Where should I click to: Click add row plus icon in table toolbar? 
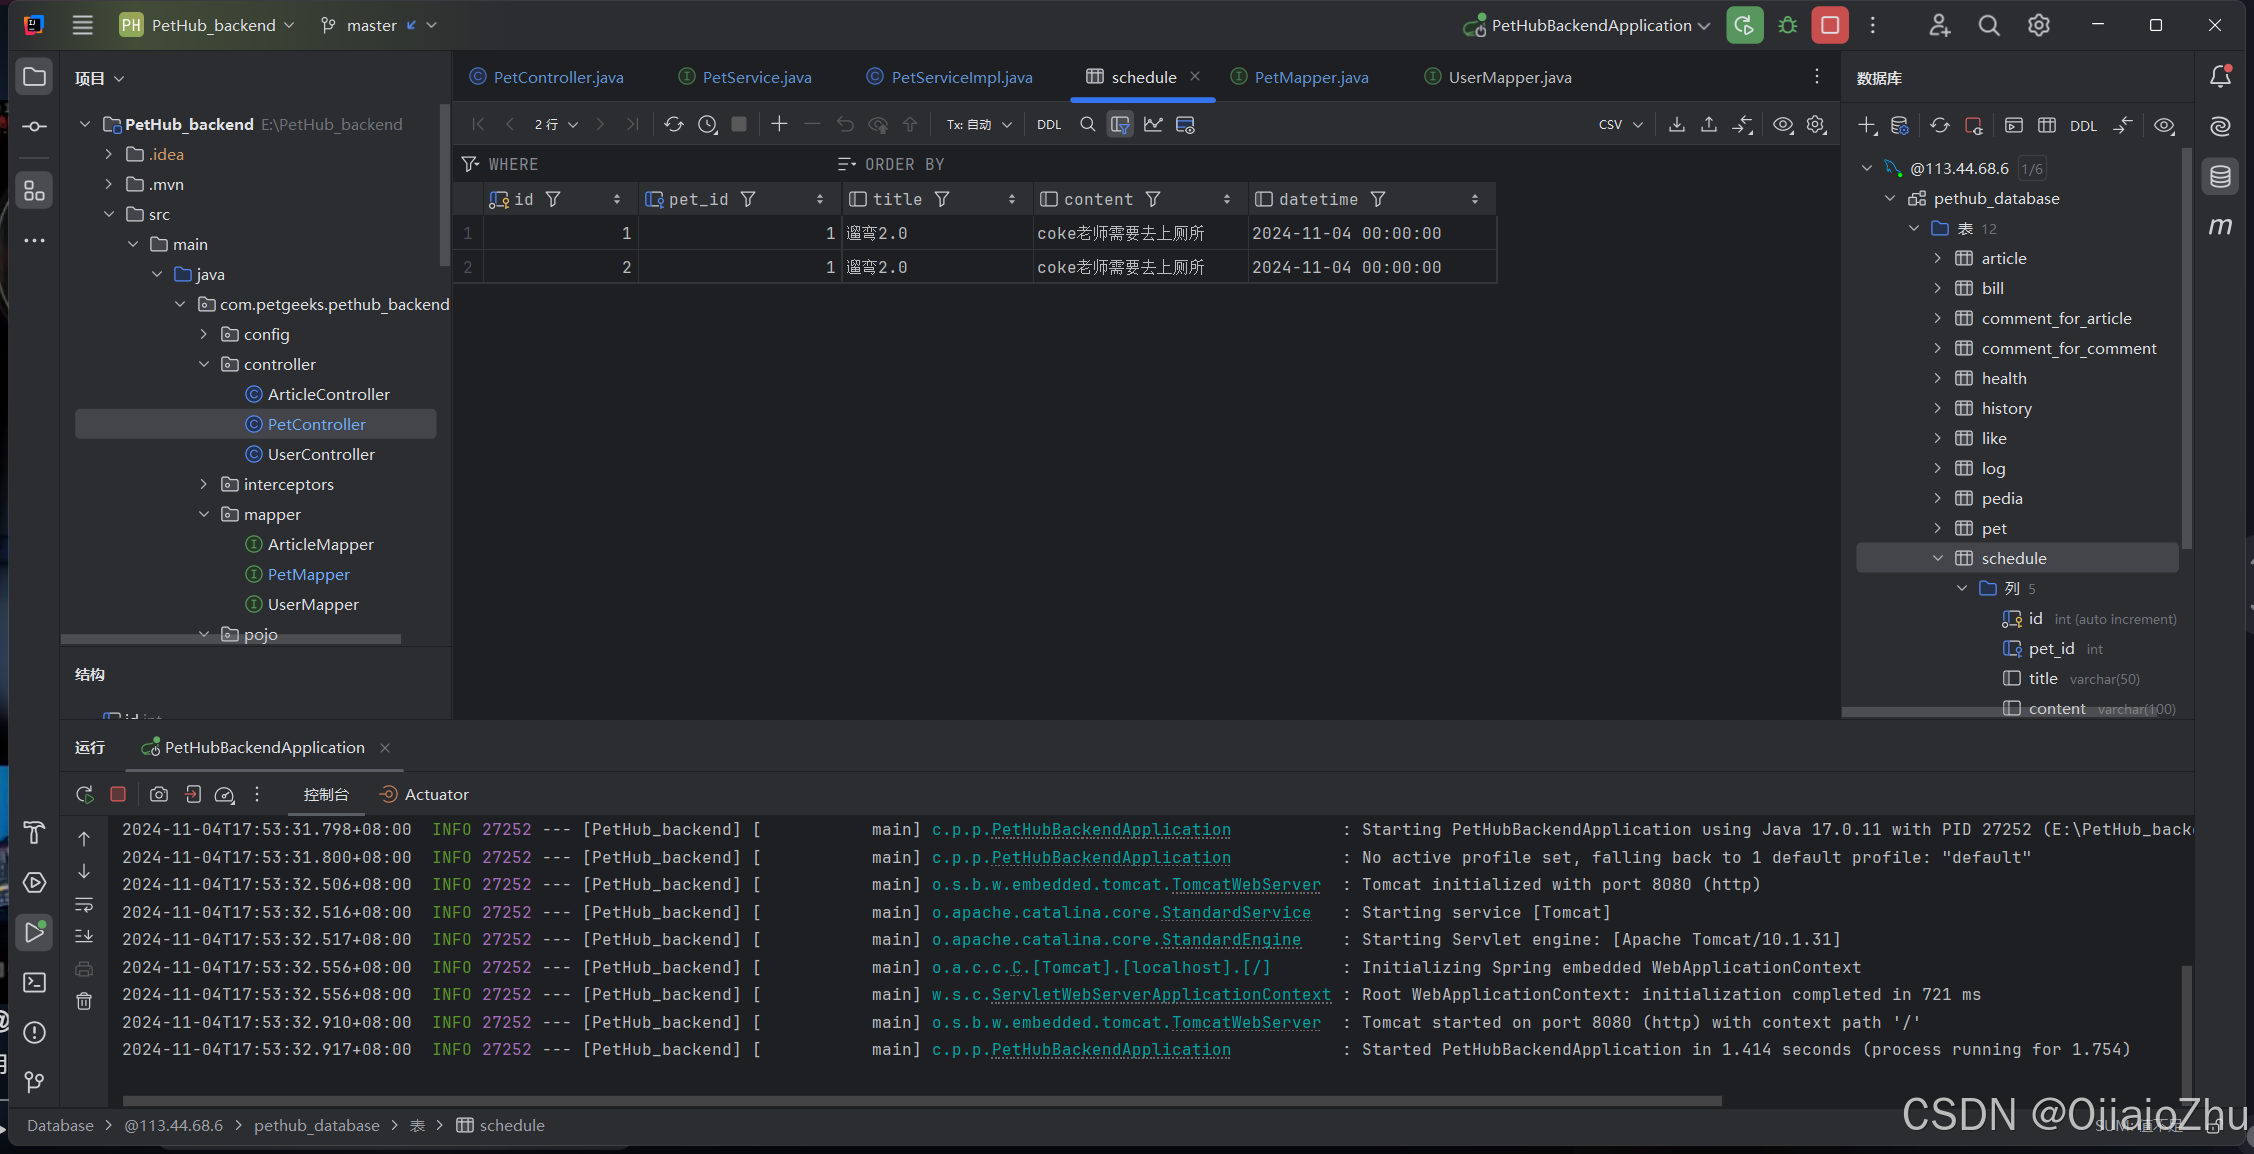coord(779,124)
